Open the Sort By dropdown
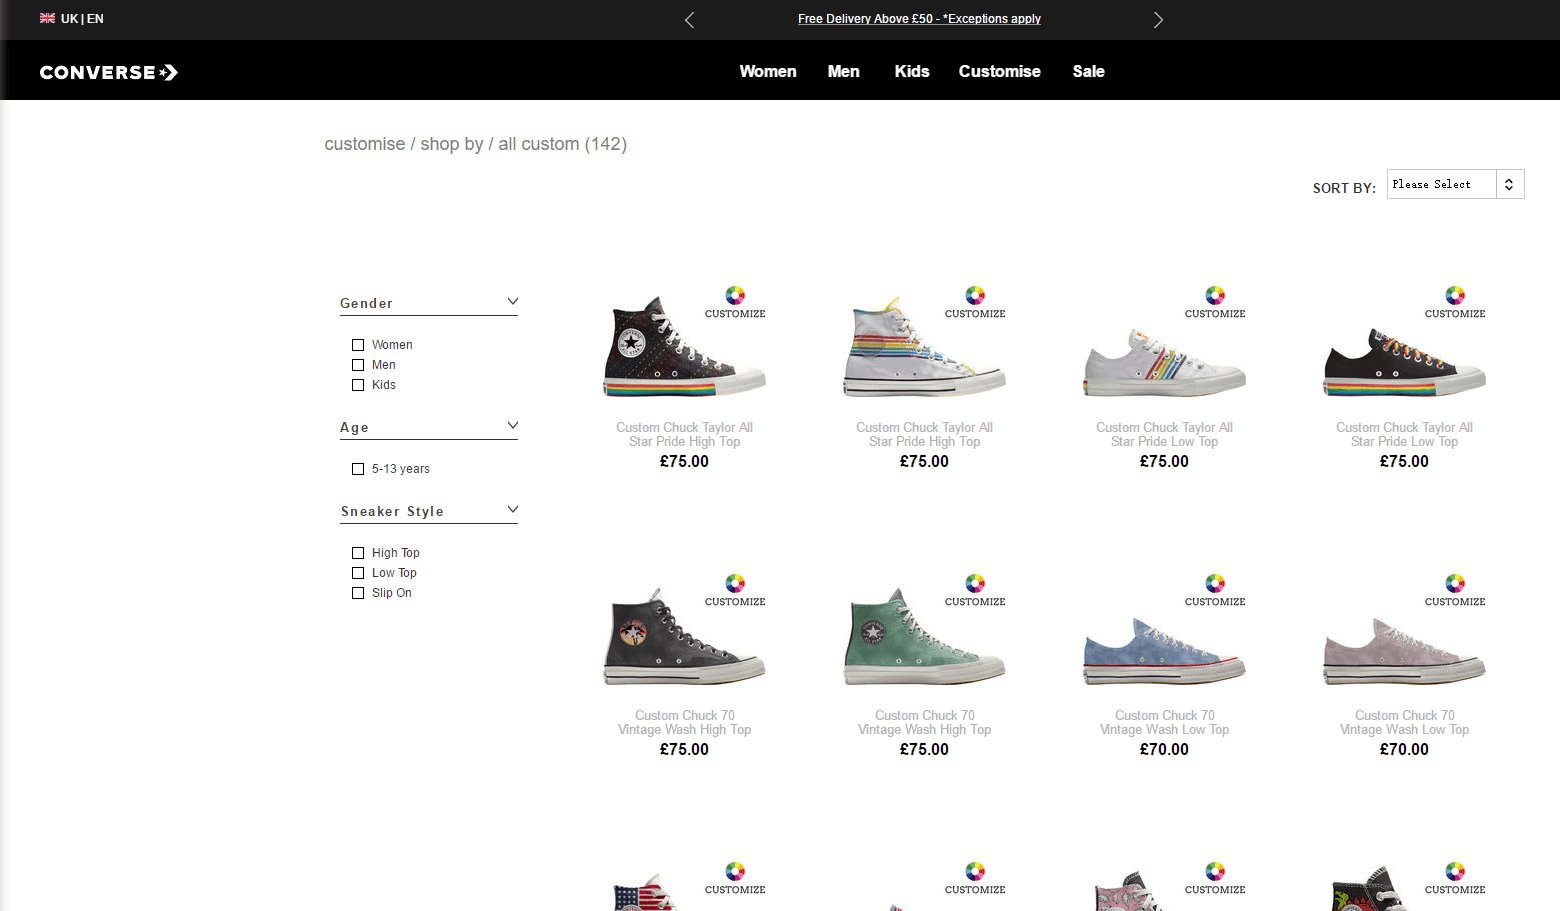The height and width of the screenshot is (911, 1560). click(x=1455, y=184)
